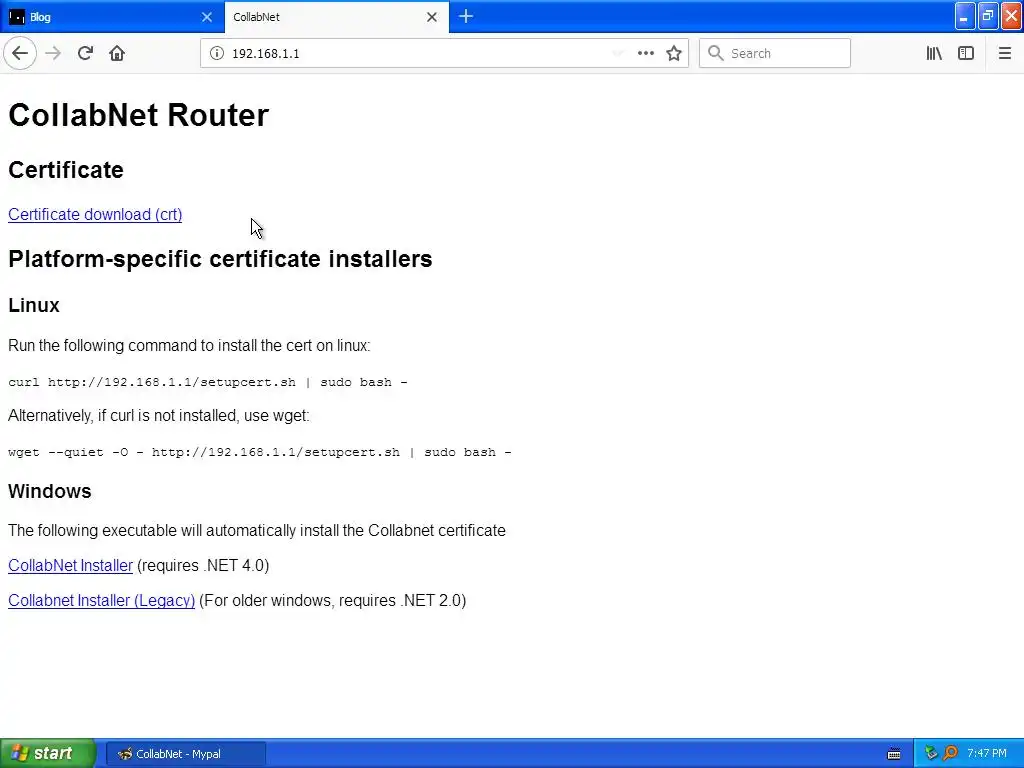
Task: Open the CollabNet Installer link
Action: point(71,565)
